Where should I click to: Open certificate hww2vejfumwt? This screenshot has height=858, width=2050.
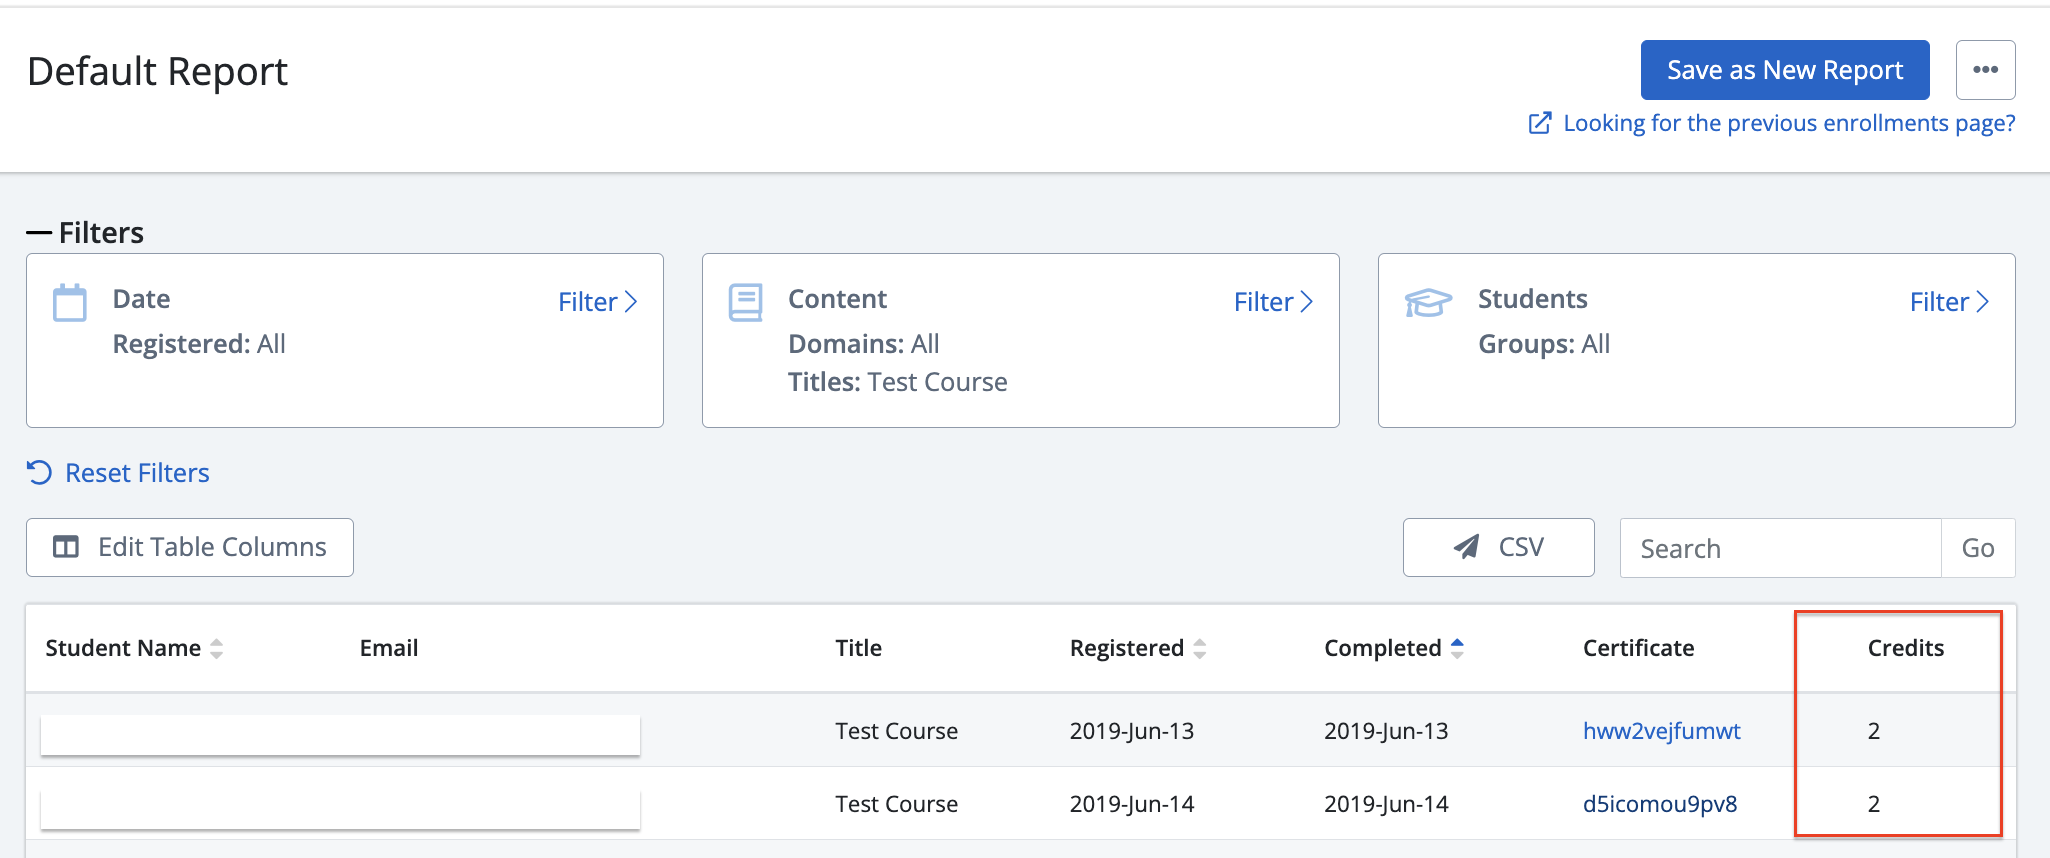pyautogui.click(x=1661, y=731)
